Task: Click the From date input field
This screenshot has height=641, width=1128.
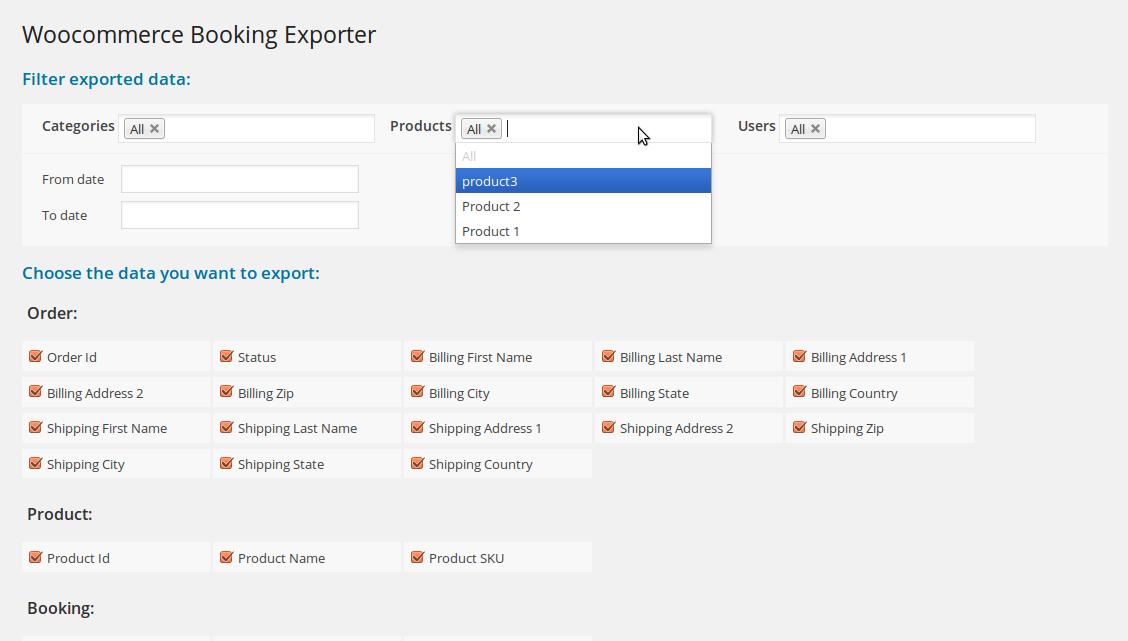Action: [x=240, y=179]
